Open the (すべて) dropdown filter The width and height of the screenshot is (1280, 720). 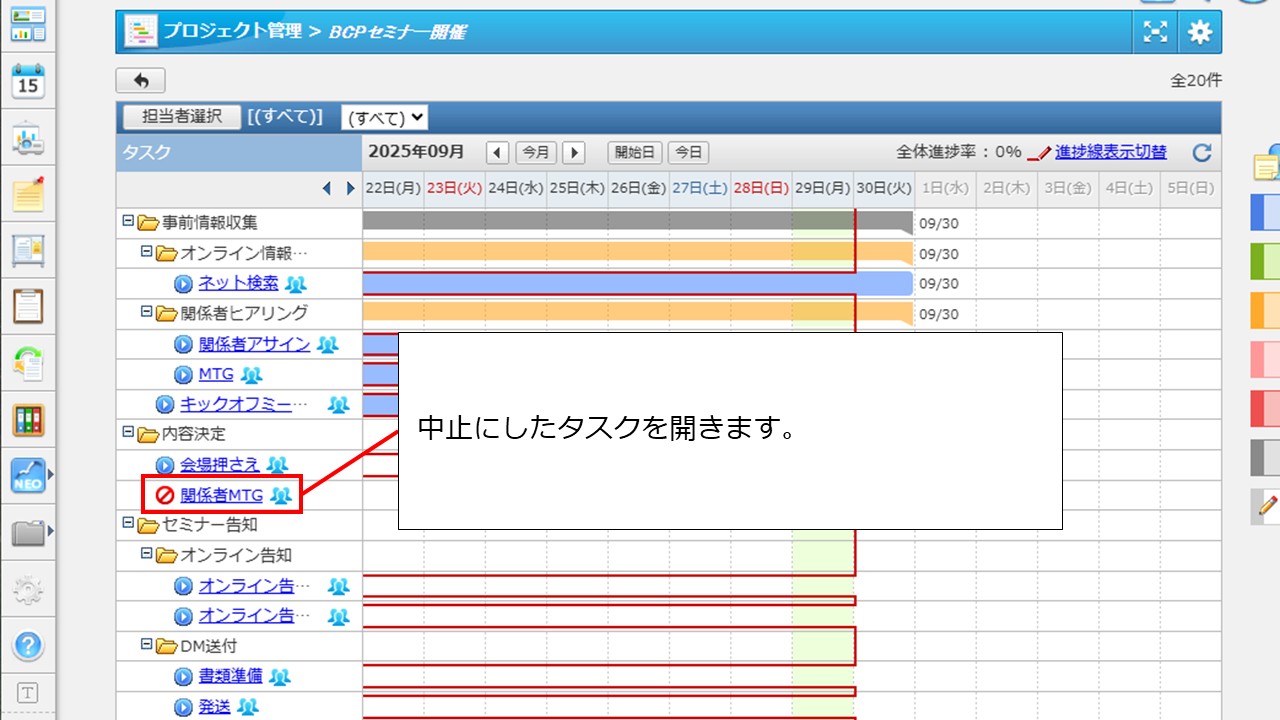coord(384,118)
